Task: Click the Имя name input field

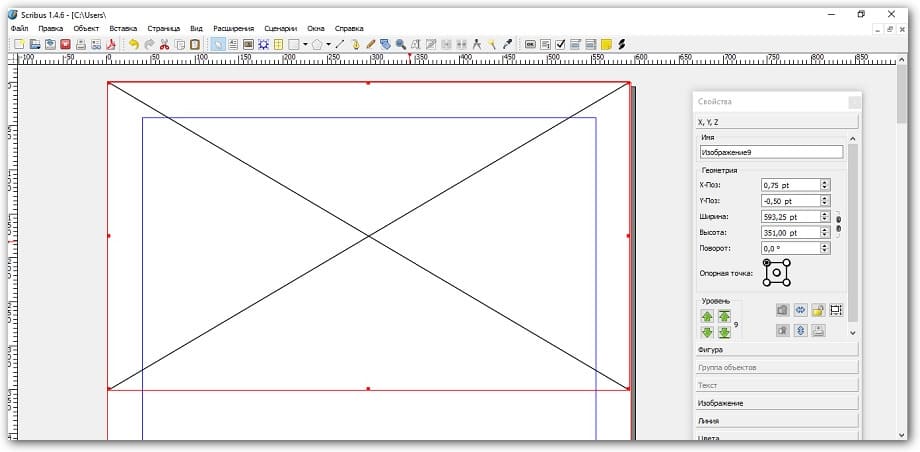Action: tap(770, 152)
